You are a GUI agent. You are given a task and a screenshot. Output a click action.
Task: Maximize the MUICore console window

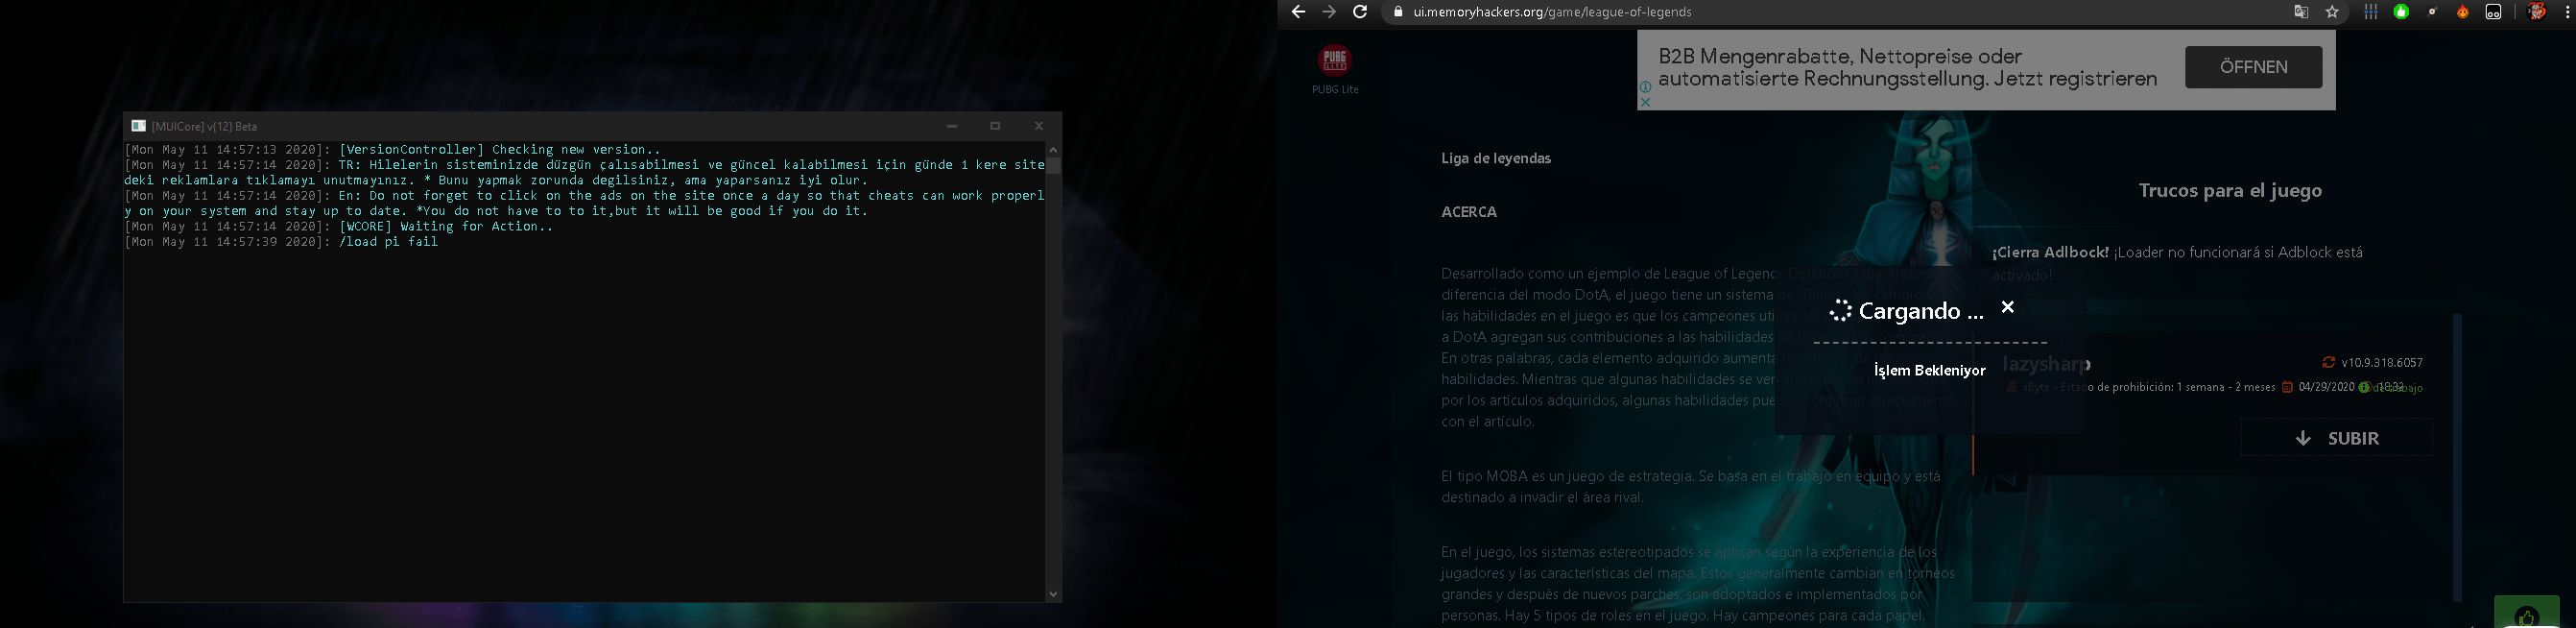point(995,126)
